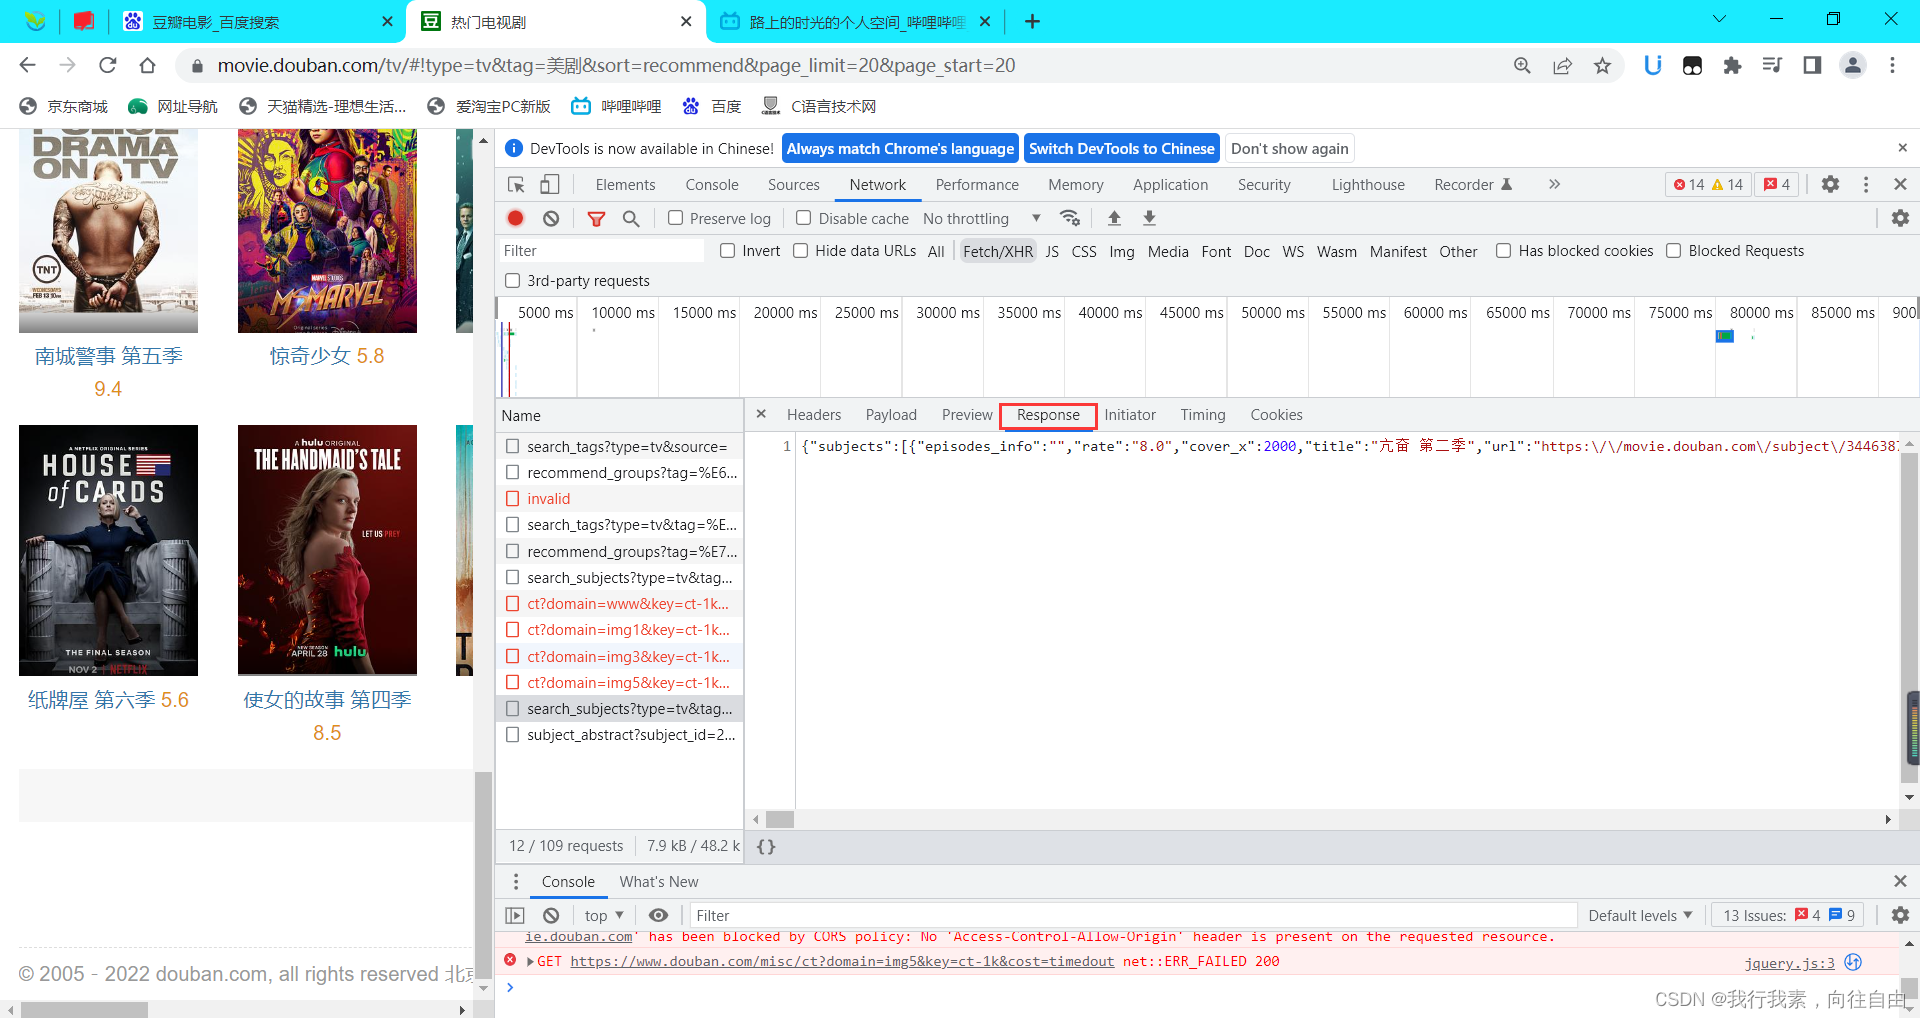Stop recording network log
This screenshot has width=1920, height=1018.
(x=516, y=218)
